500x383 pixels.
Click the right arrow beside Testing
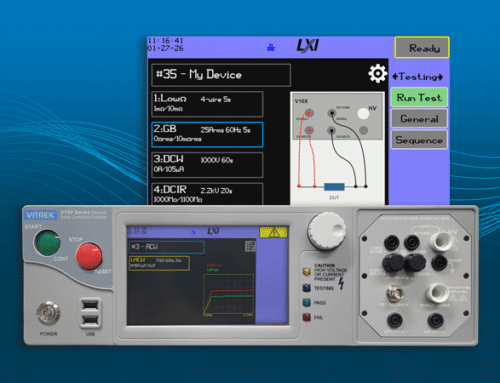tap(440, 77)
